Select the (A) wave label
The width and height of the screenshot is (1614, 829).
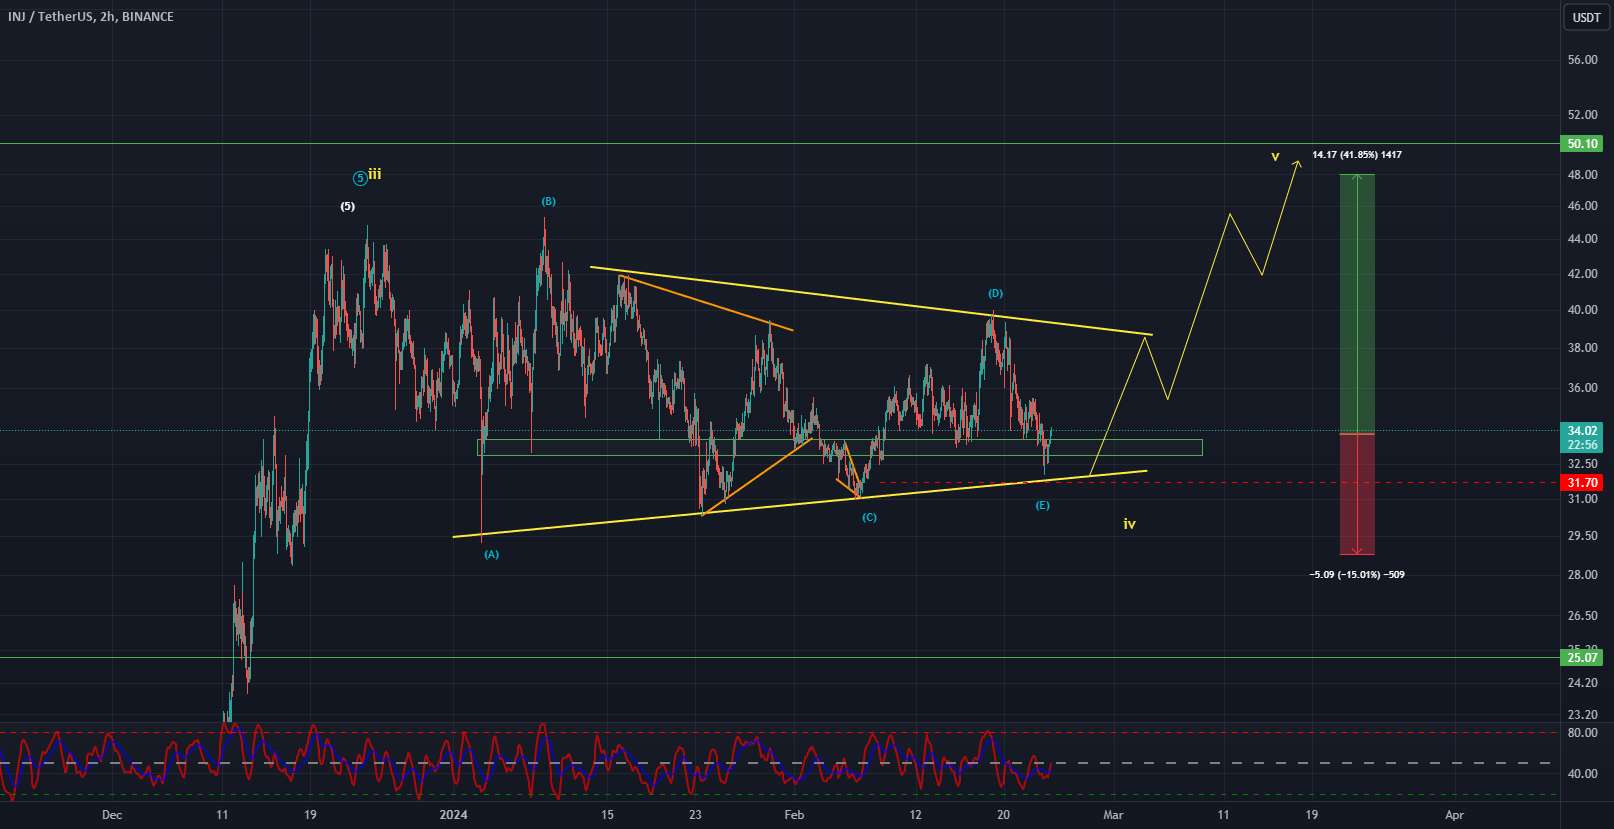click(x=491, y=554)
